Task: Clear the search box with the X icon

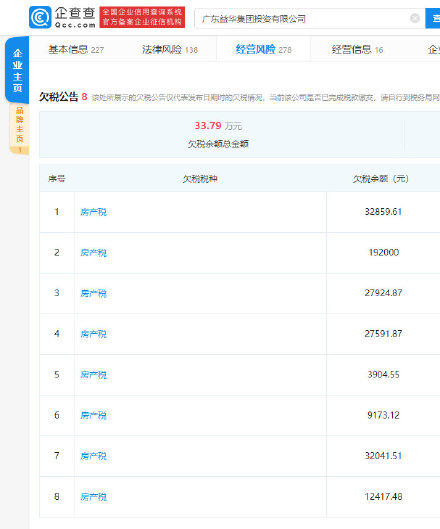Action: [x=415, y=18]
